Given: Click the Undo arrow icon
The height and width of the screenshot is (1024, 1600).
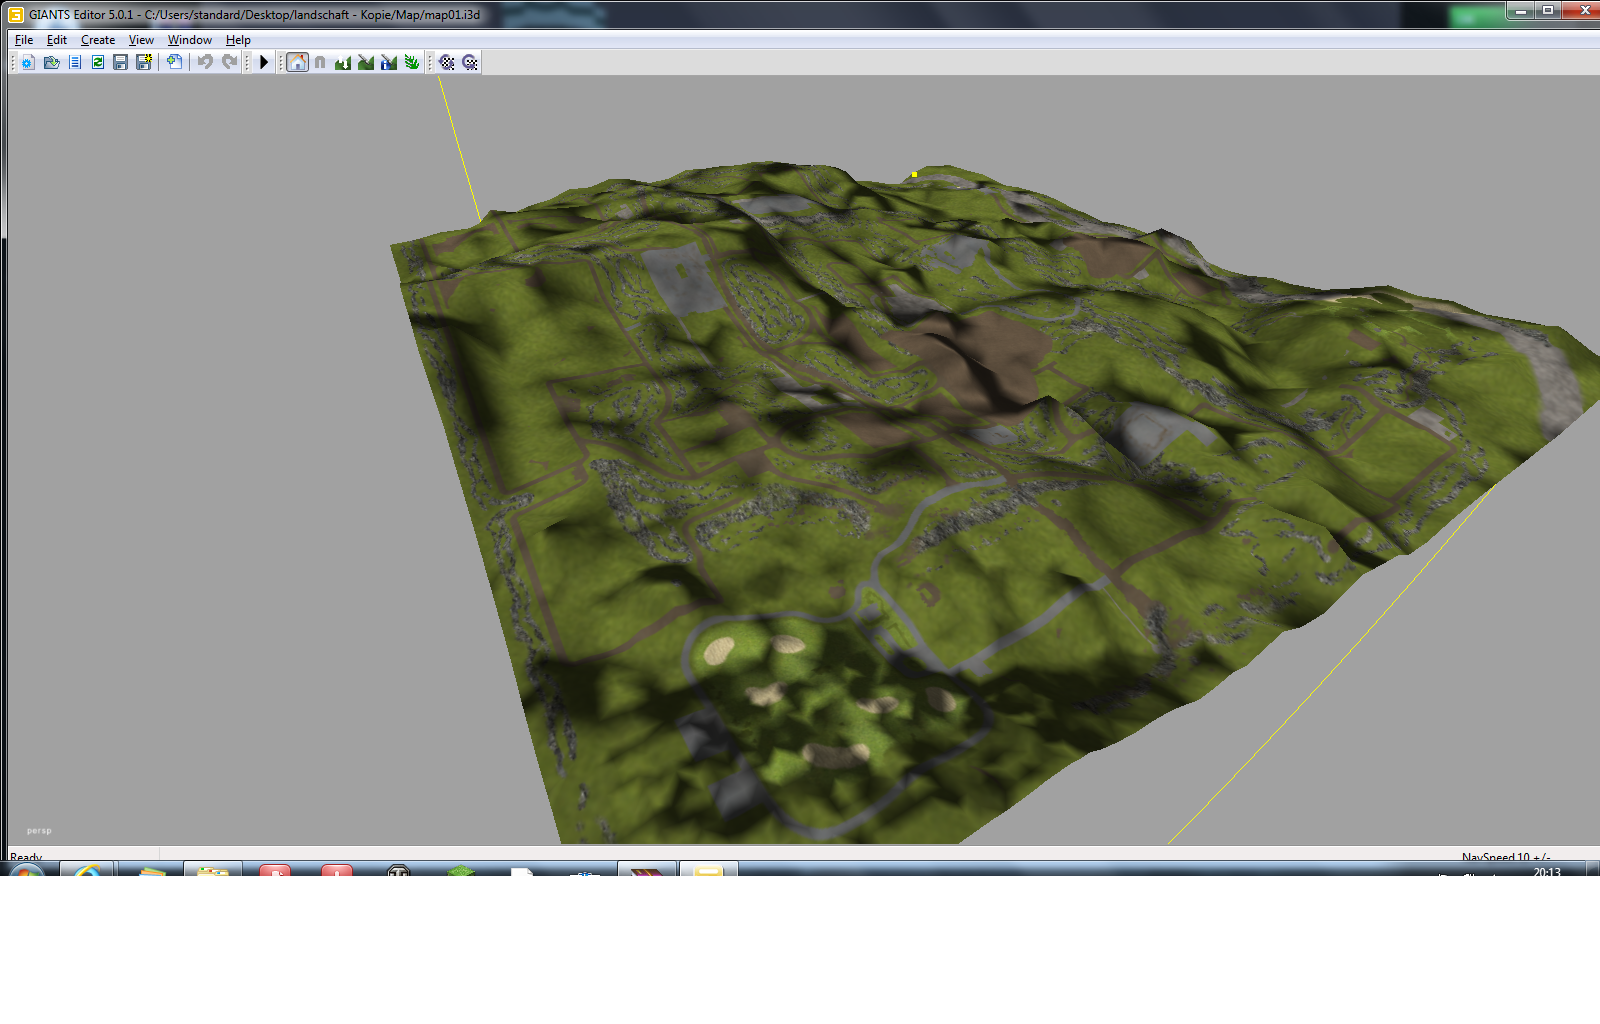Looking at the screenshot, I should pos(205,62).
